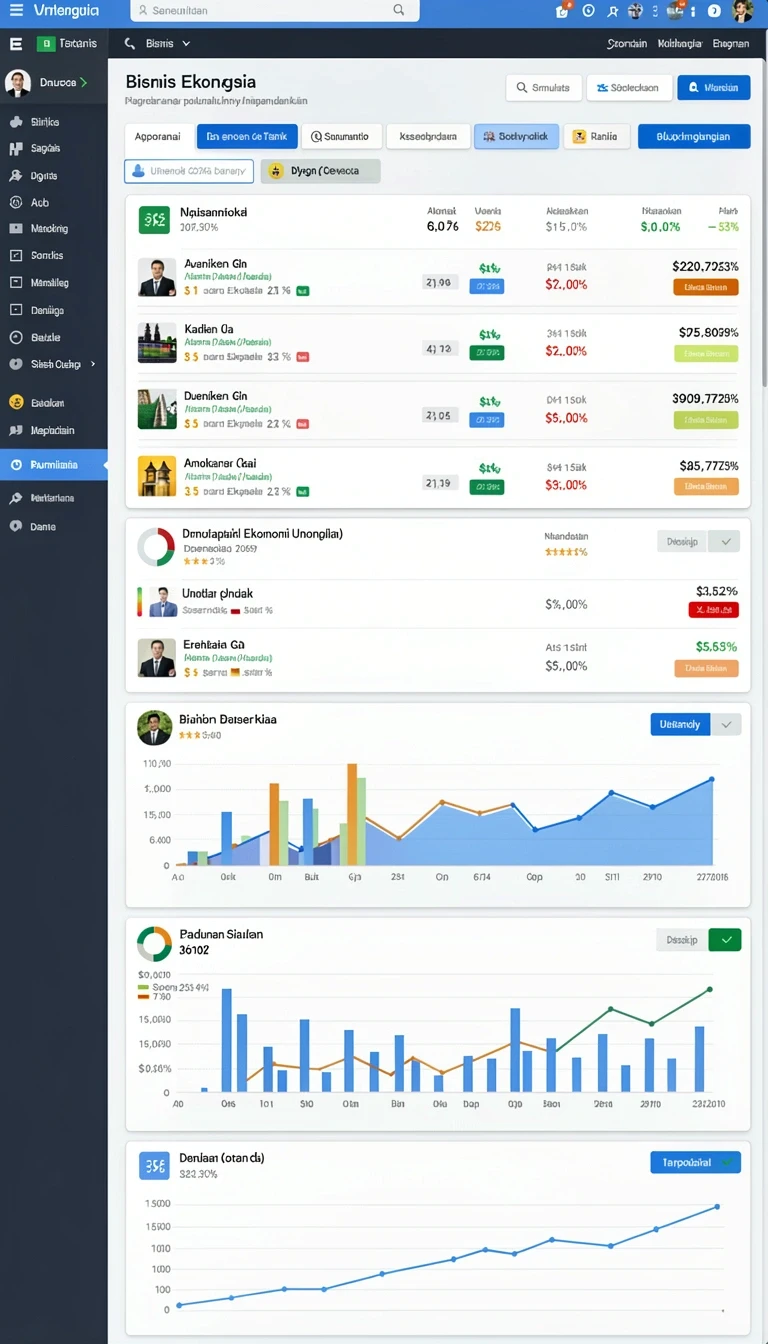Open the Mepaciain sidebar item
The width and height of the screenshot is (768, 1344).
point(54,430)
